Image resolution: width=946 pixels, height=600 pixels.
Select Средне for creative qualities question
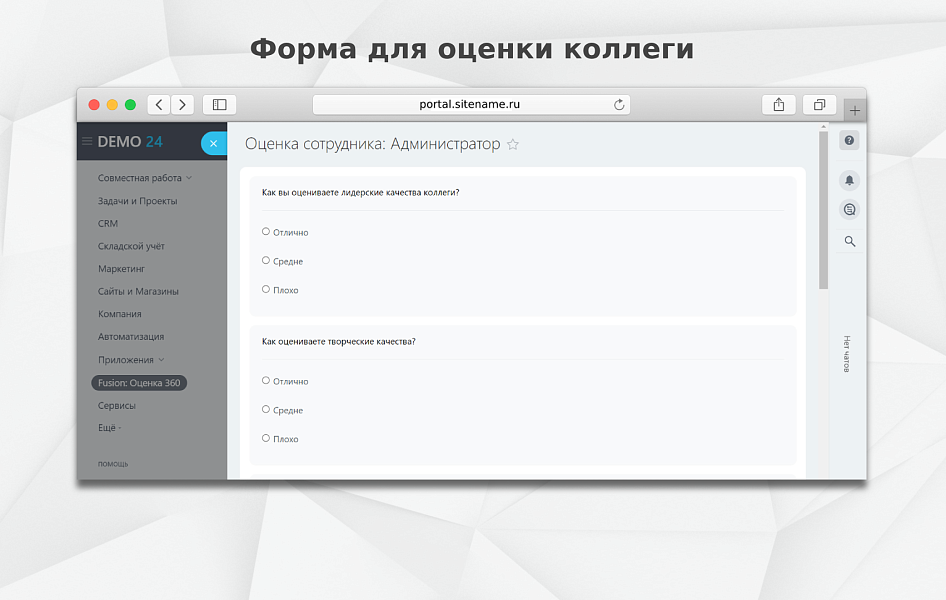(266, 410)
